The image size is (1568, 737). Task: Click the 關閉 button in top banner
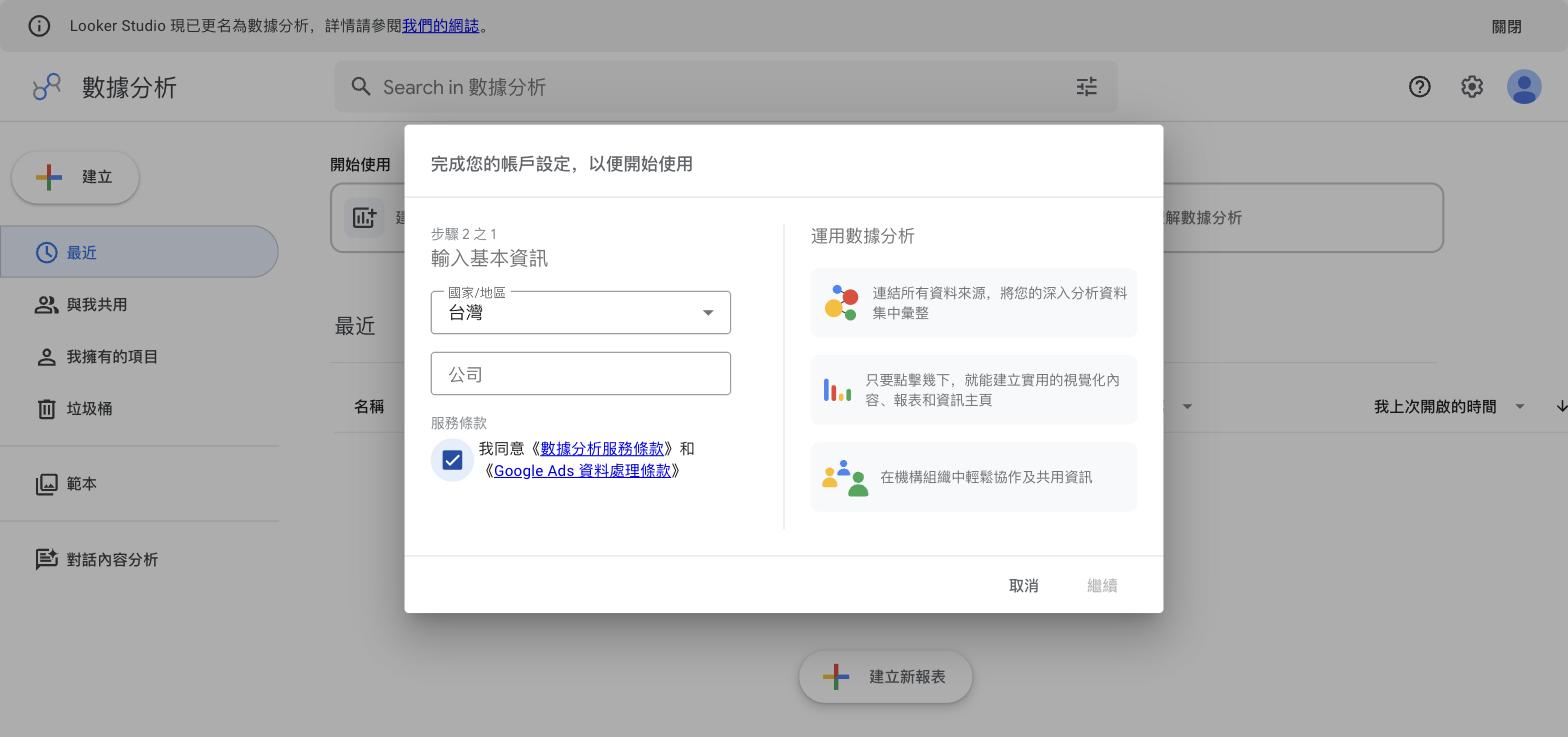point(1507,27)
